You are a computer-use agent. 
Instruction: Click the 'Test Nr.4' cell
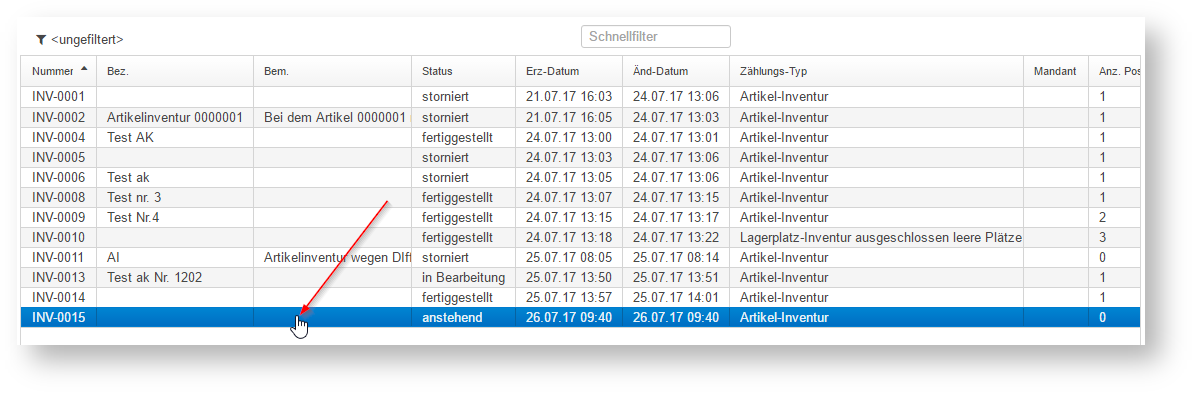tap(175, 217)
